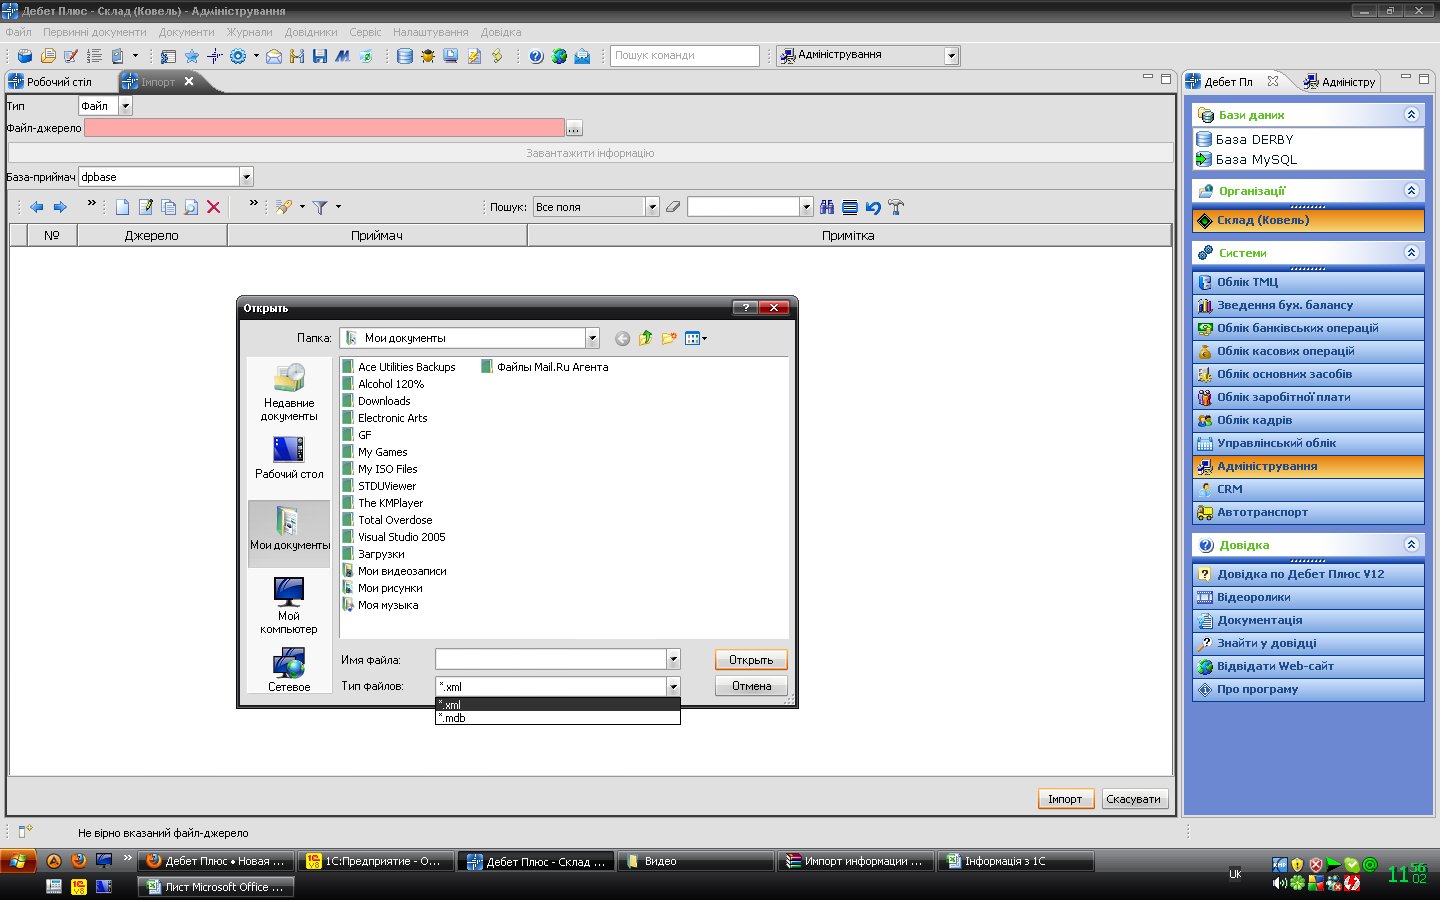The width and height of the screenshot is (1440, 900).
Task: Open the Все поля search field dropdown
Action: coord(652,207)
